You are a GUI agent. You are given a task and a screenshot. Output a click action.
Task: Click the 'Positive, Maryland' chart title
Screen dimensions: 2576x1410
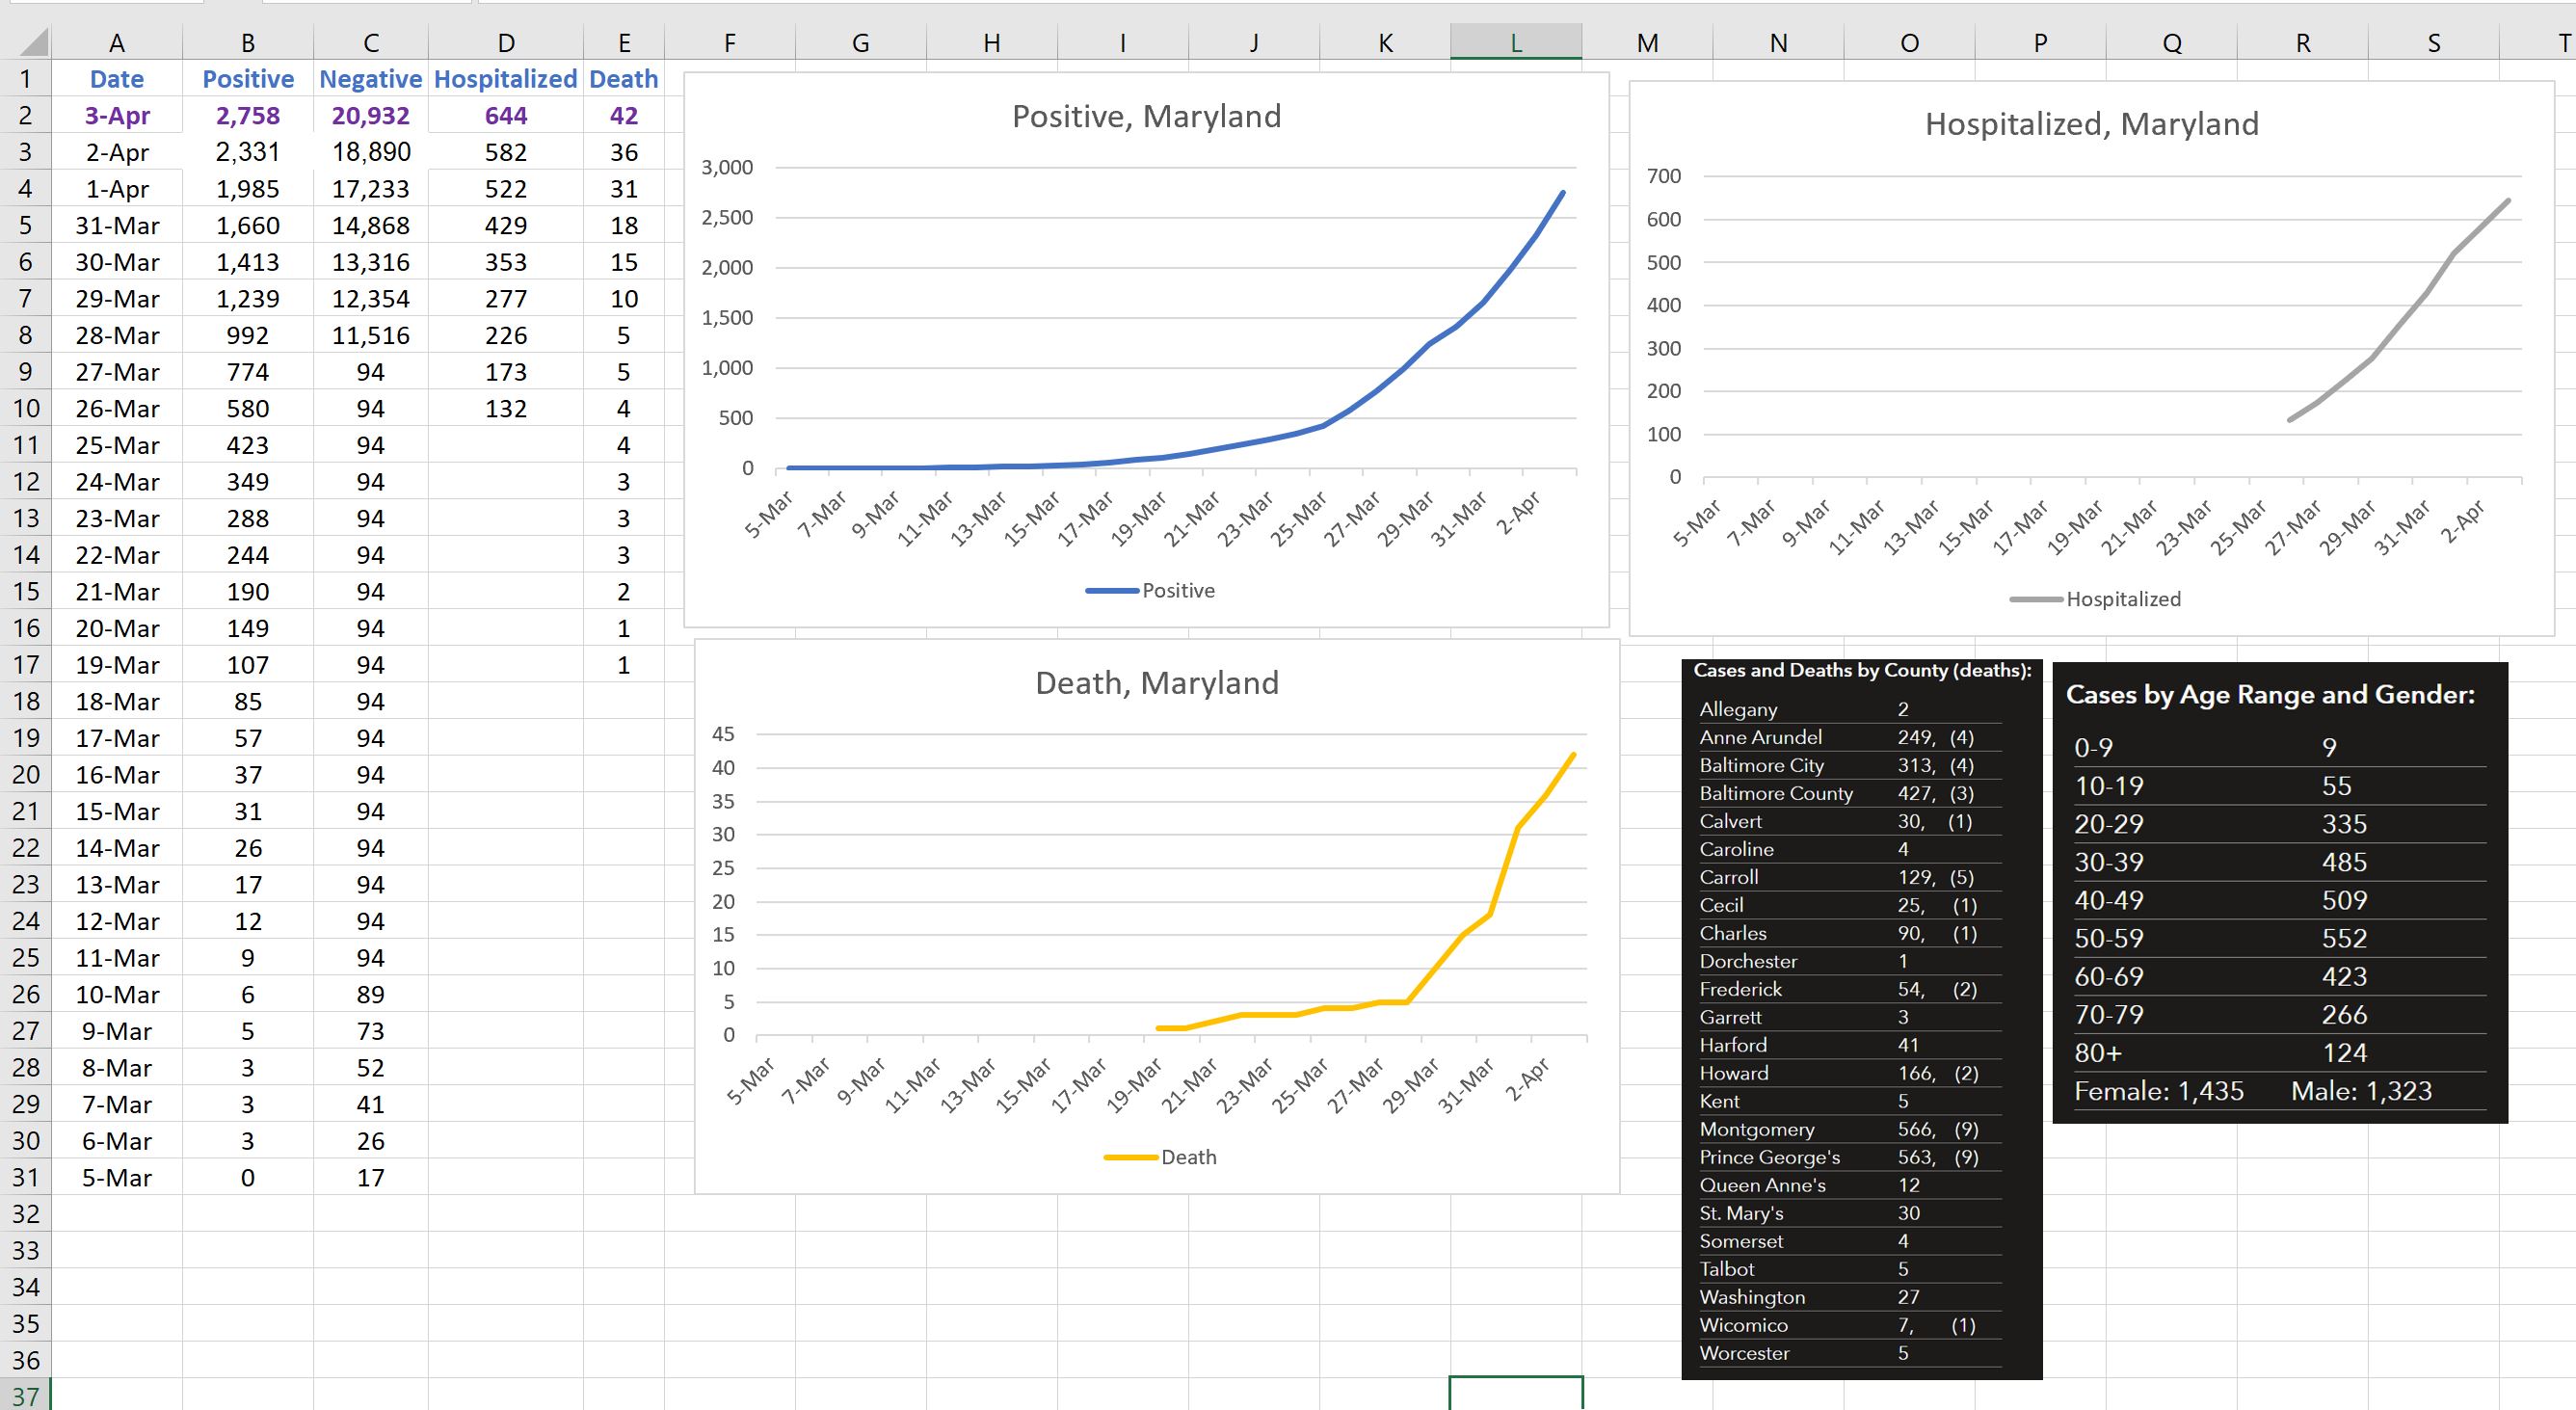[x=1146, y=117]
